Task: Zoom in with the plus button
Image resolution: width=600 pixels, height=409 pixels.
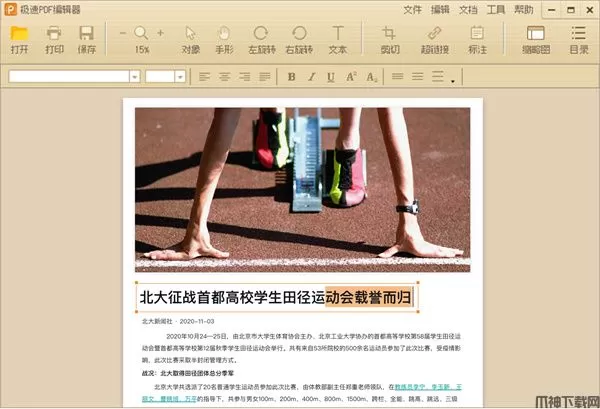Action: tap(161, 33)
